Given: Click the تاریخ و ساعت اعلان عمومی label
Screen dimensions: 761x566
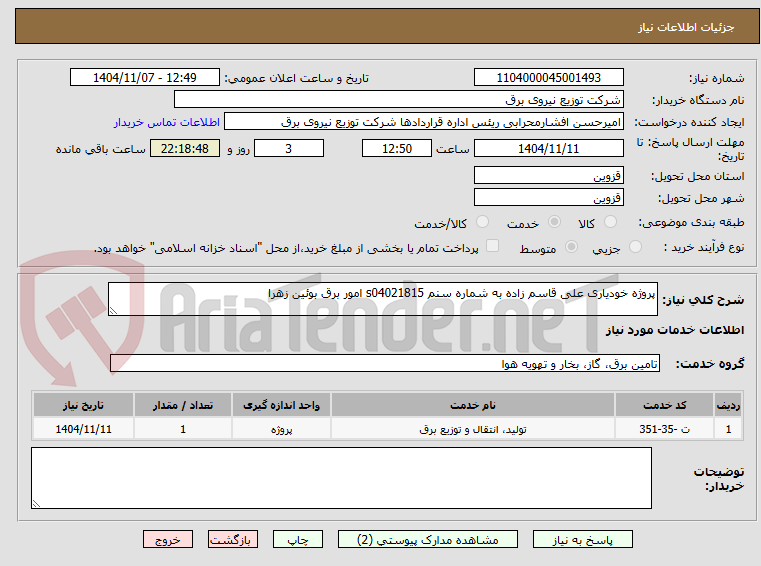Looking at the screenshot, I should 297,78.
